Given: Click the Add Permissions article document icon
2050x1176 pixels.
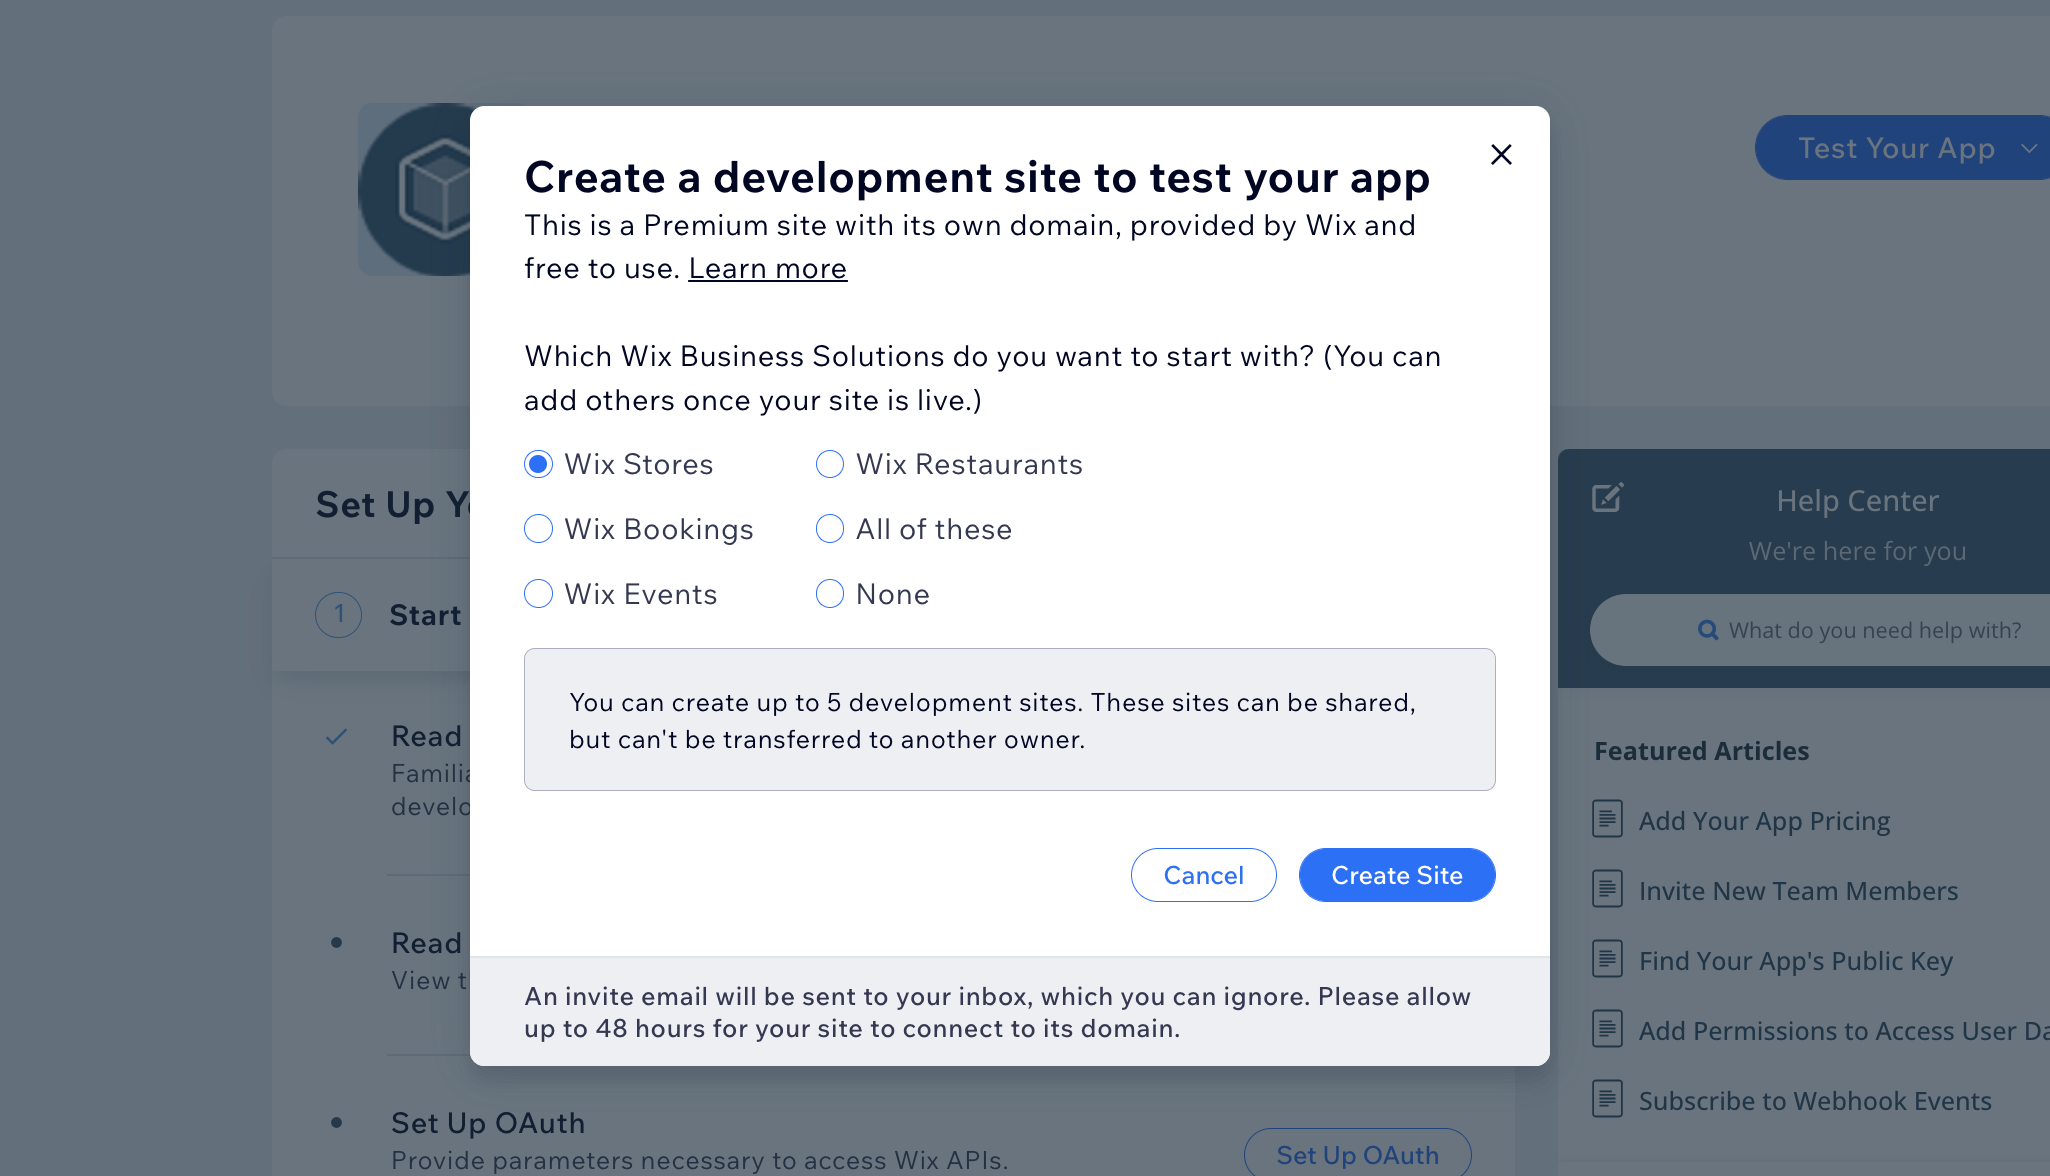Looking at the screenshot, I should click(1607, 1029).
